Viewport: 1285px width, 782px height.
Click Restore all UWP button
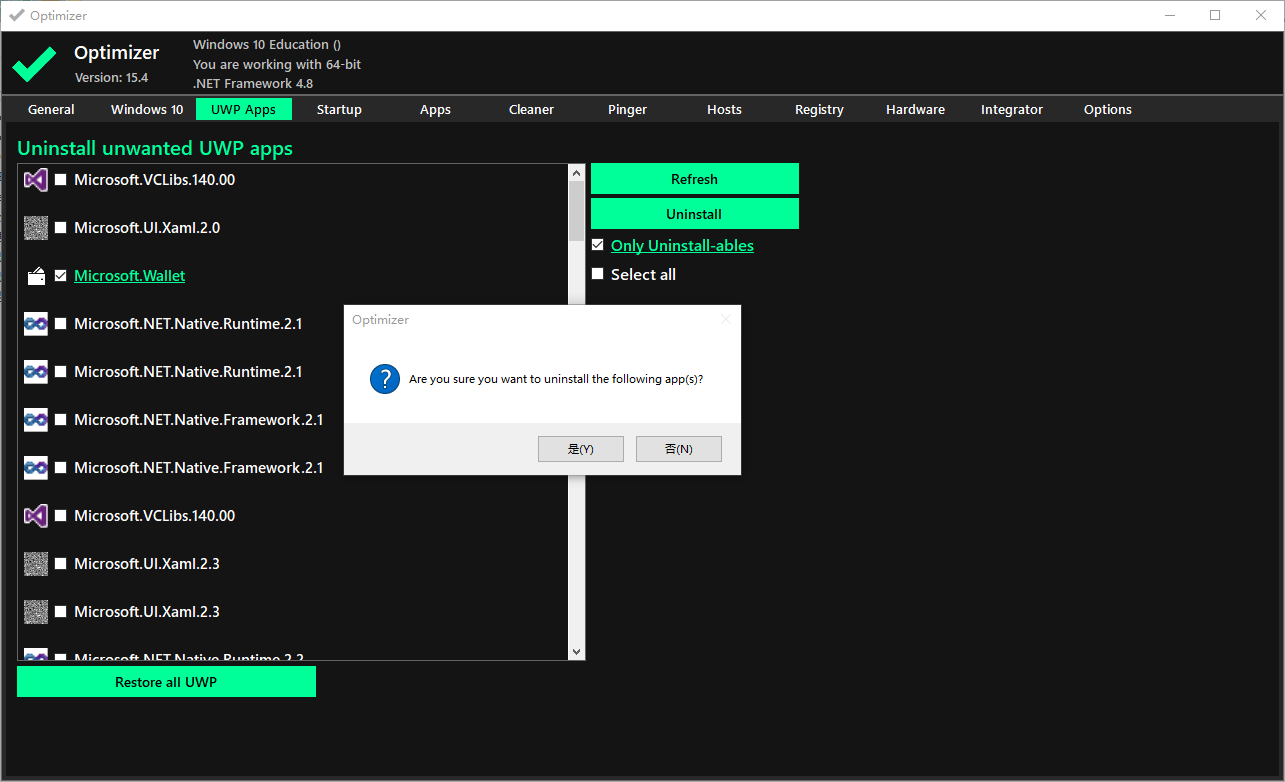[166, 682]
